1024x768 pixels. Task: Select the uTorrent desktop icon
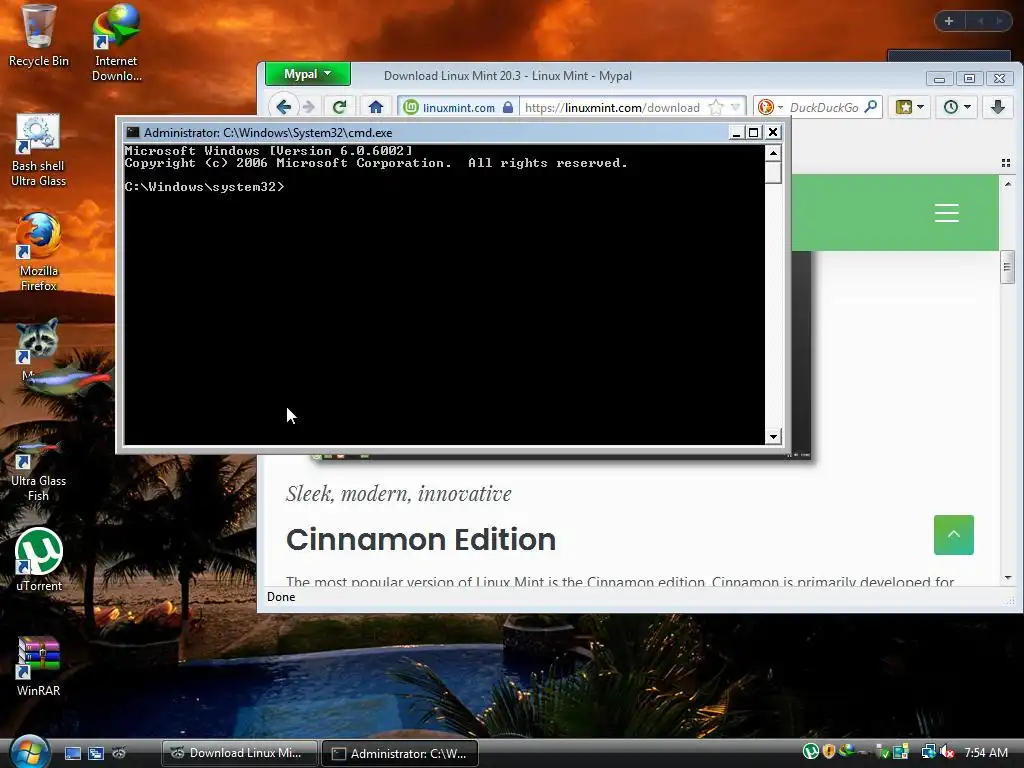point(39,560)
